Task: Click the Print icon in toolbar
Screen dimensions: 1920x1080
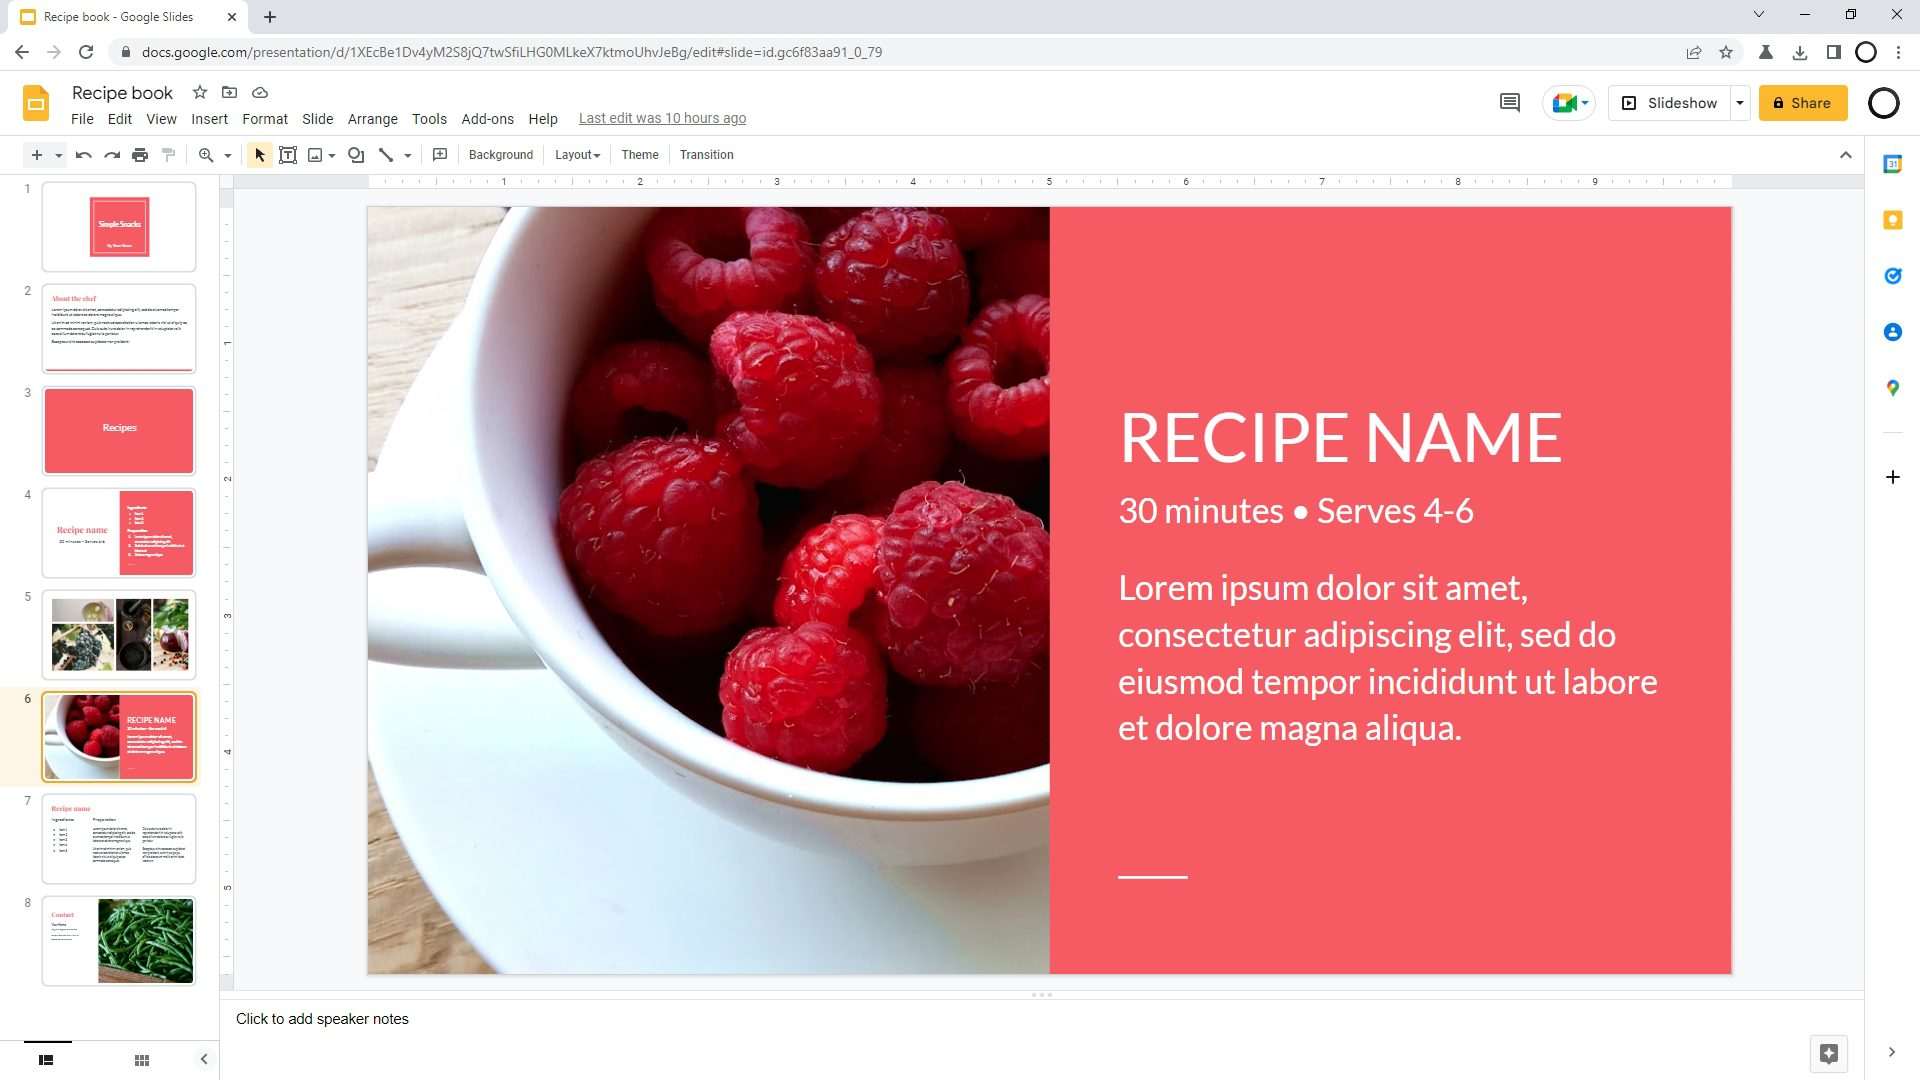Action: click(x=138, y=154)
